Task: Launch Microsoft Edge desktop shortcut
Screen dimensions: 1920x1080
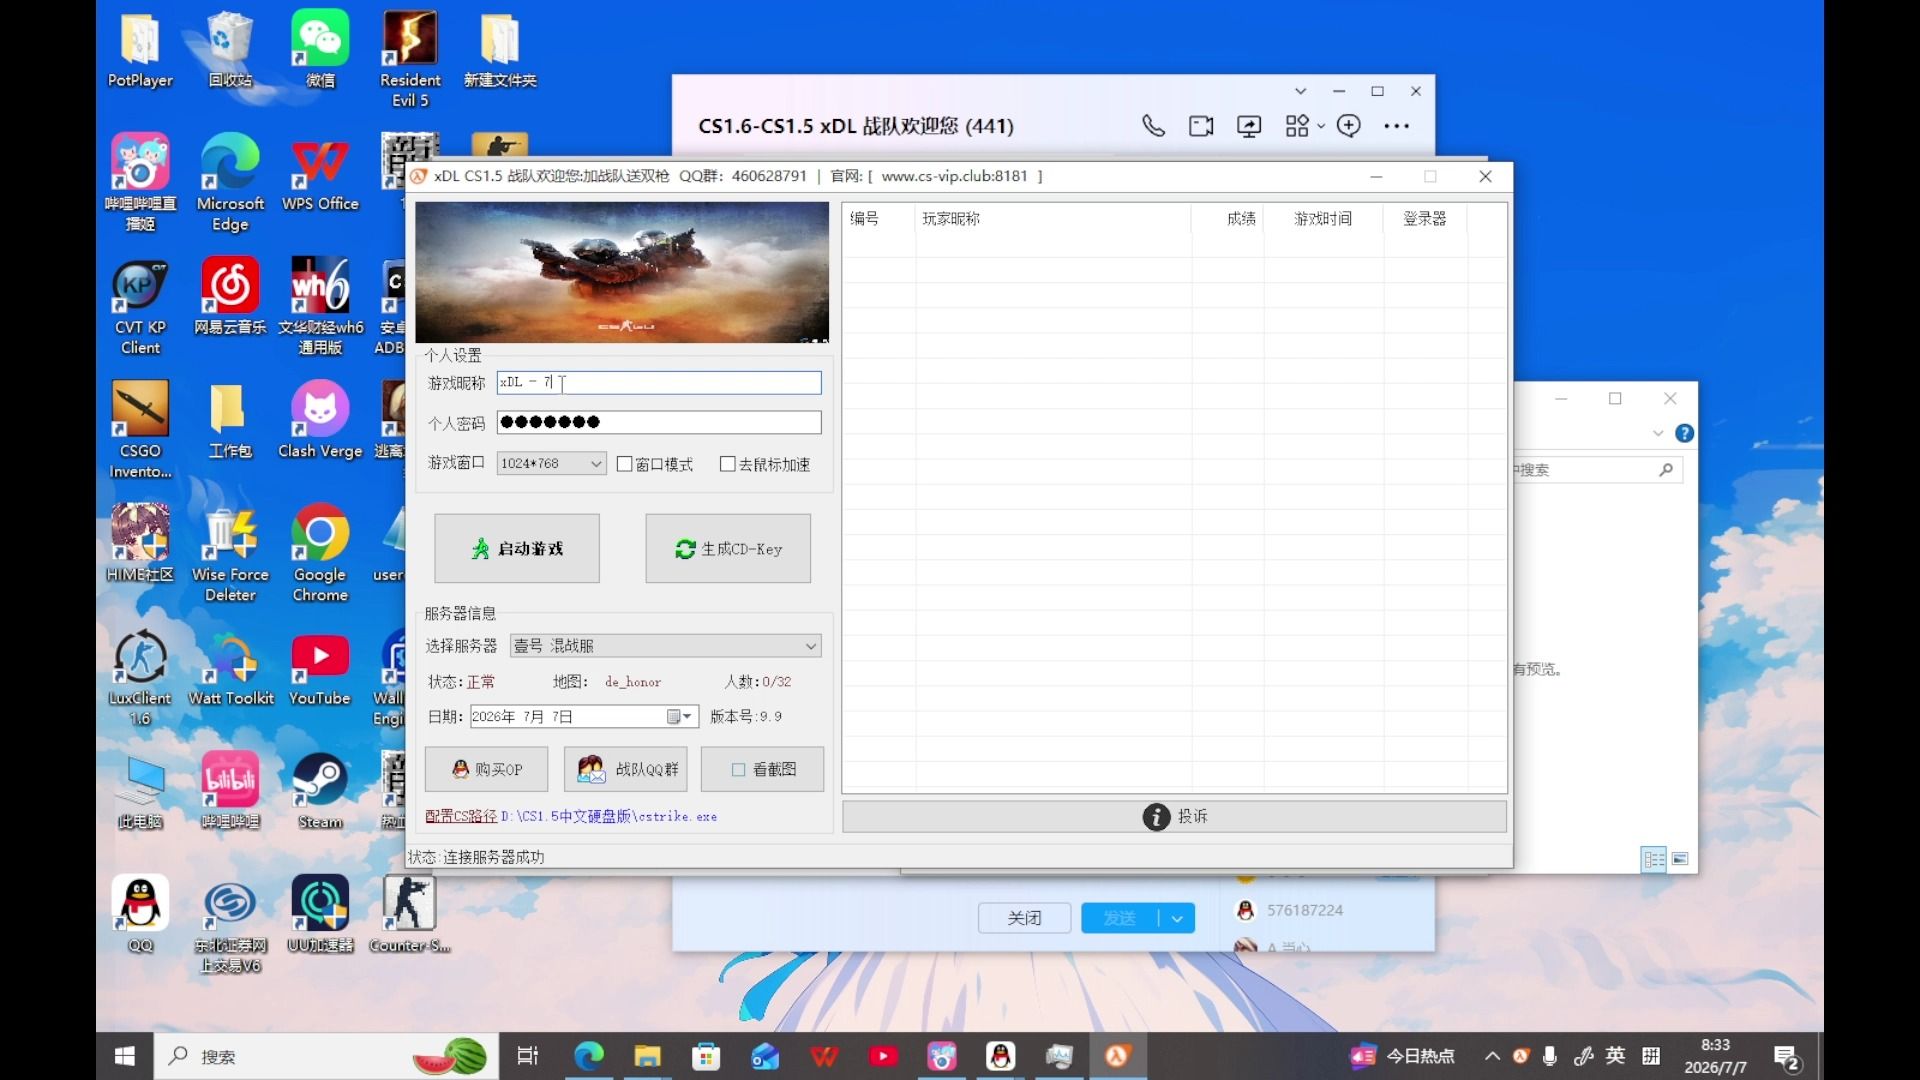Action: 230,182
